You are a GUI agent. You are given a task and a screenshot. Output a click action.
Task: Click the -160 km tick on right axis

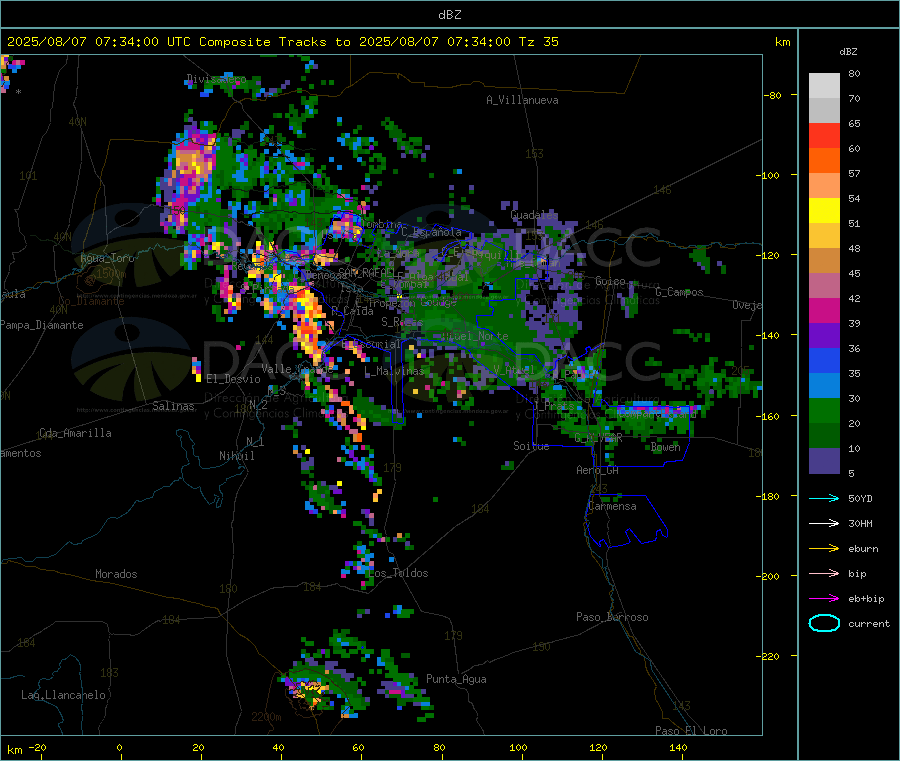[769, 416]
